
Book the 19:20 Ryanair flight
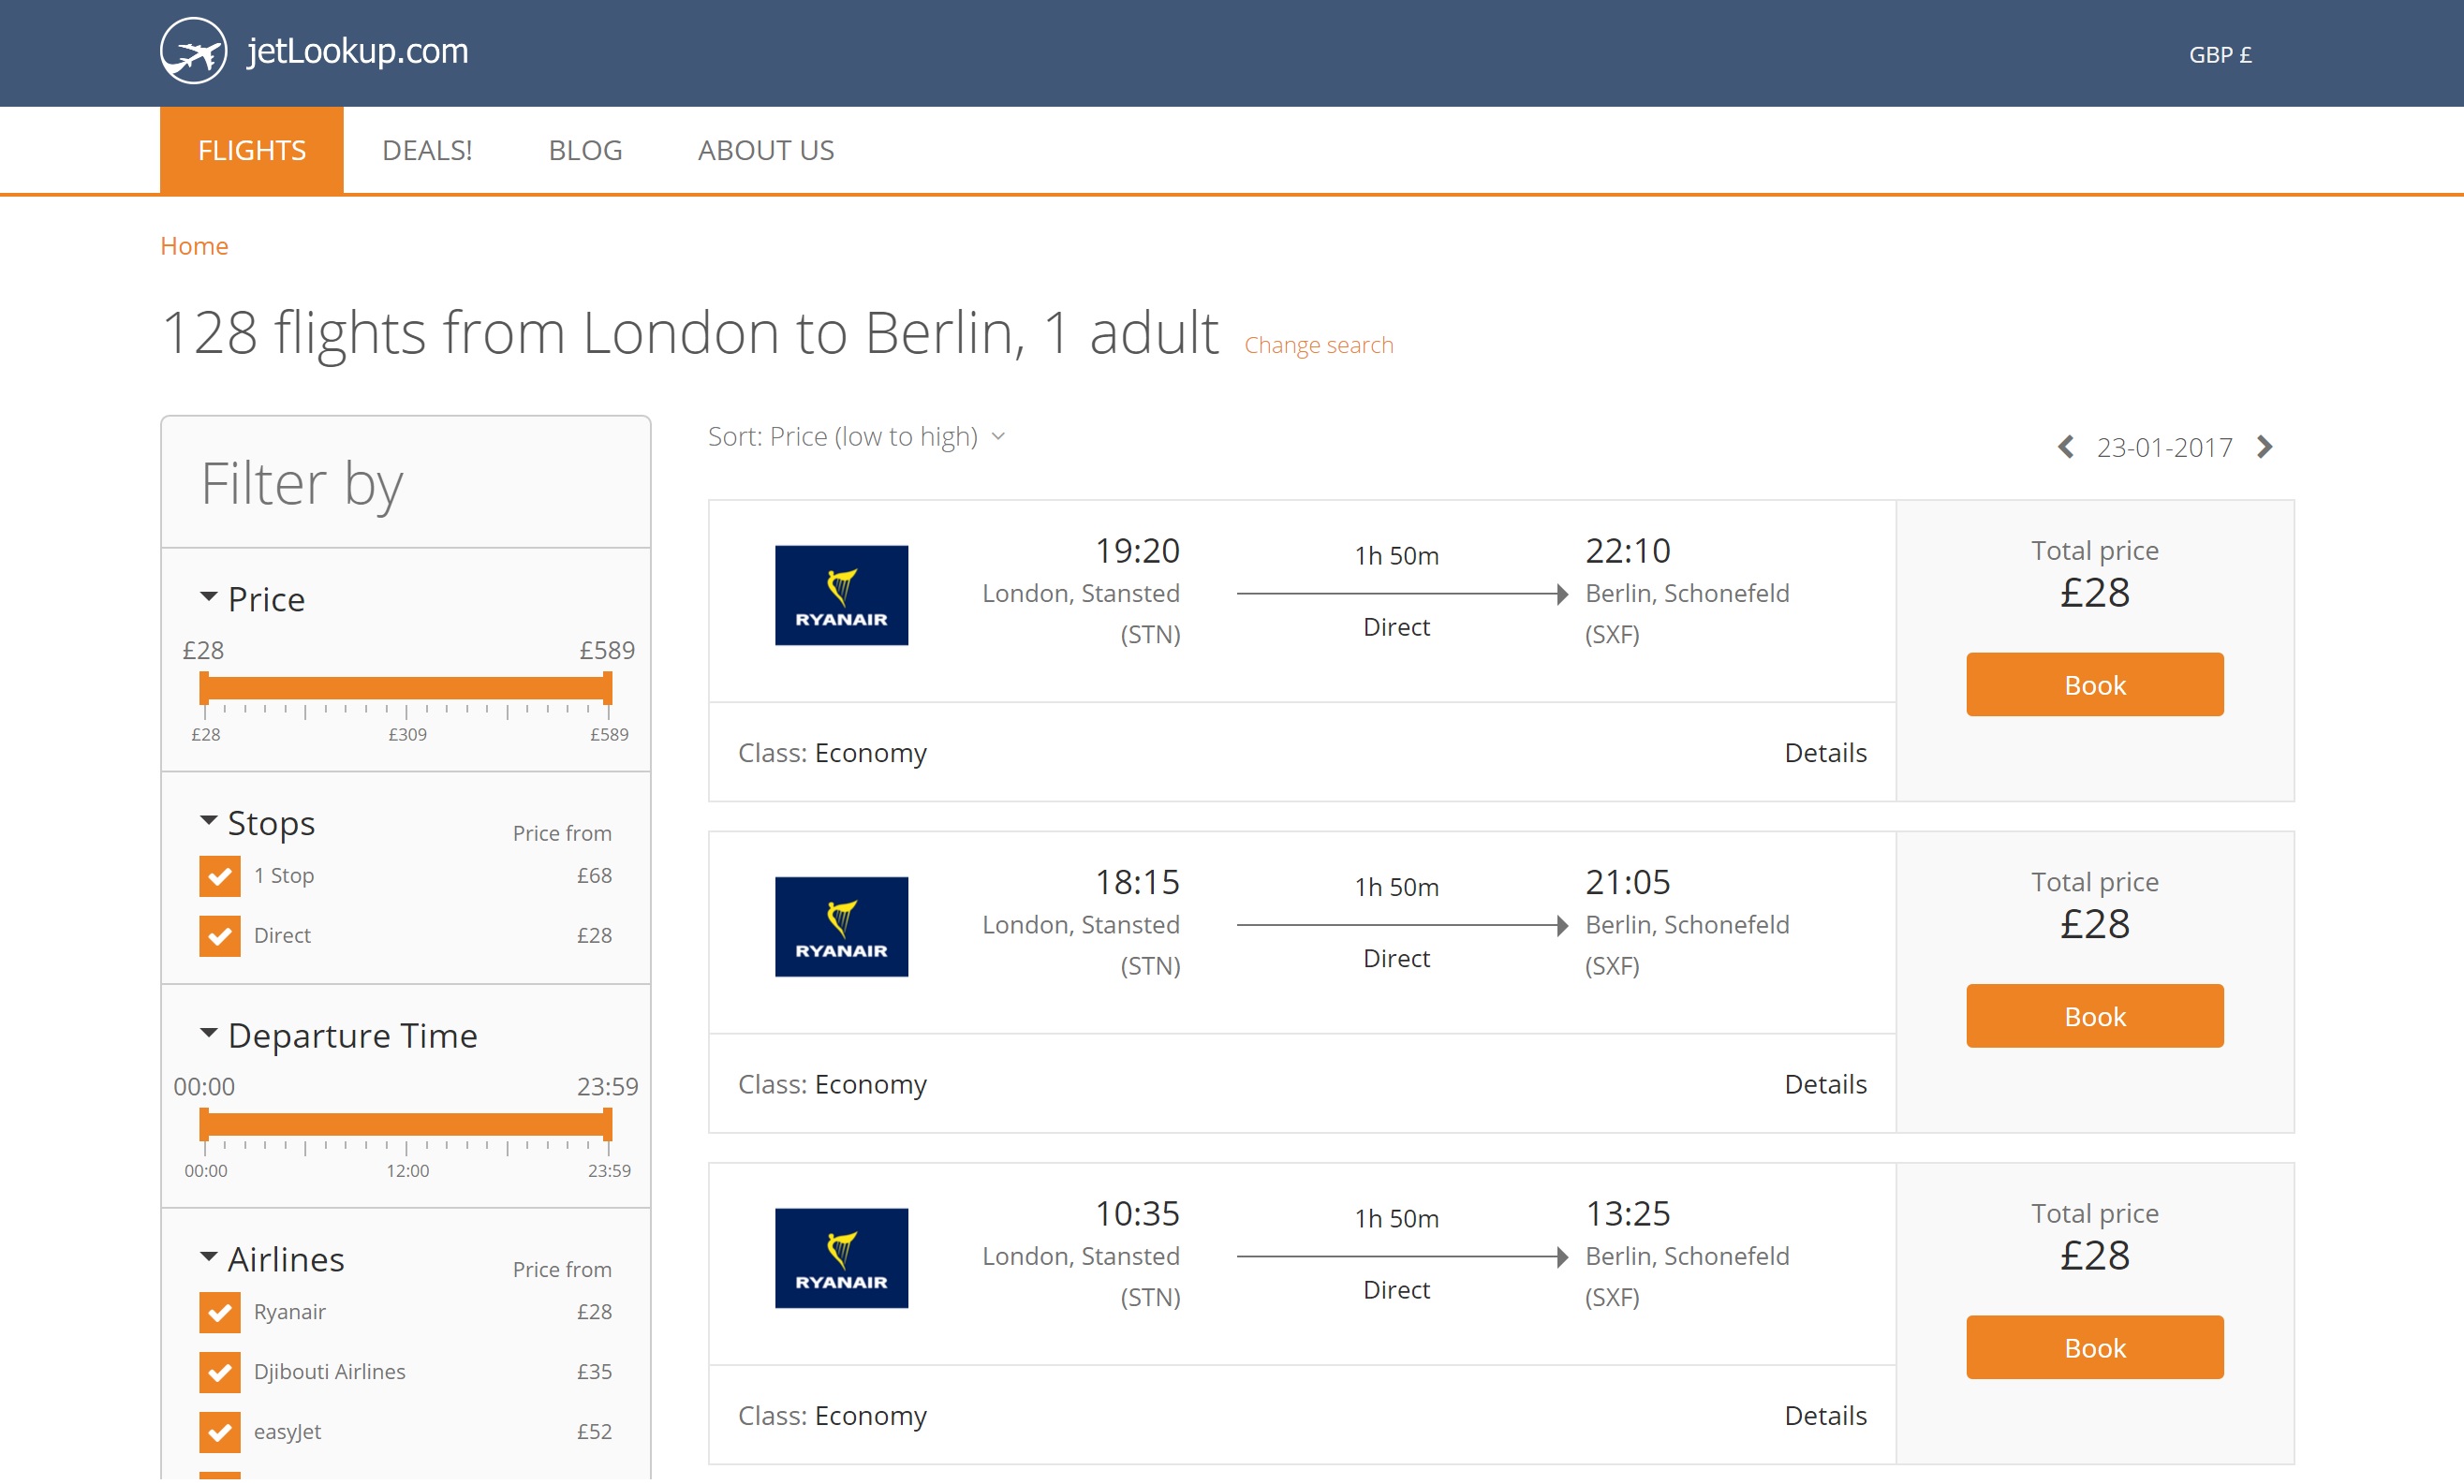coord(2094,685)
